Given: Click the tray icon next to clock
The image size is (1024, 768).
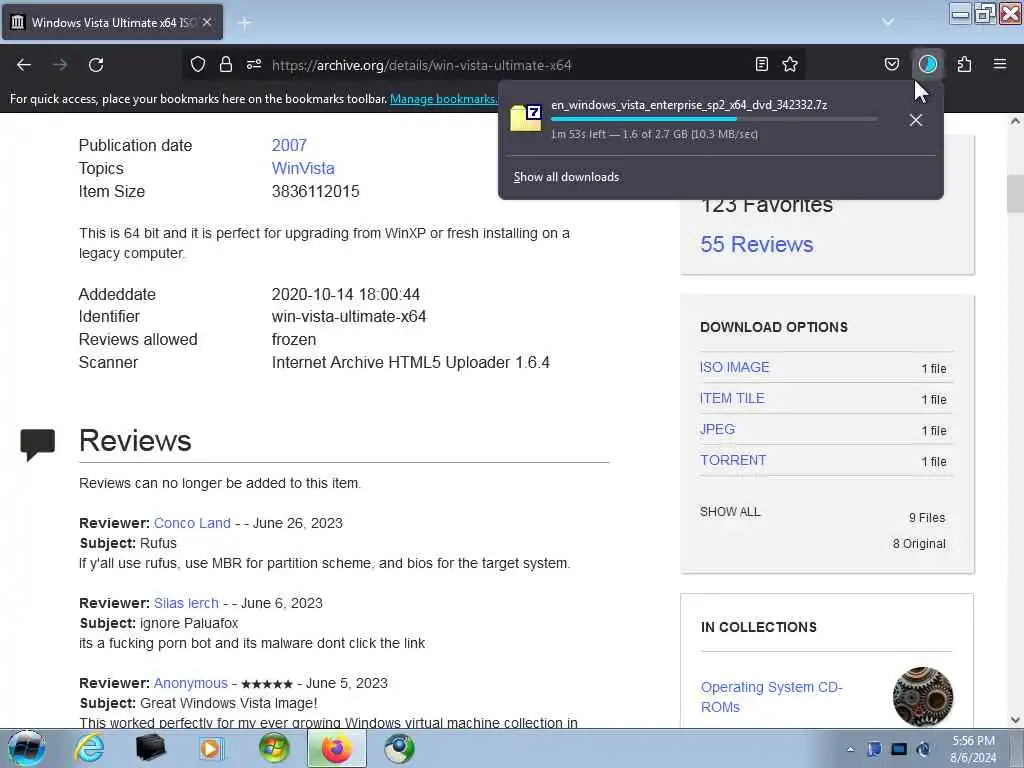Looking at the screenshot, I should click(923, 749).
